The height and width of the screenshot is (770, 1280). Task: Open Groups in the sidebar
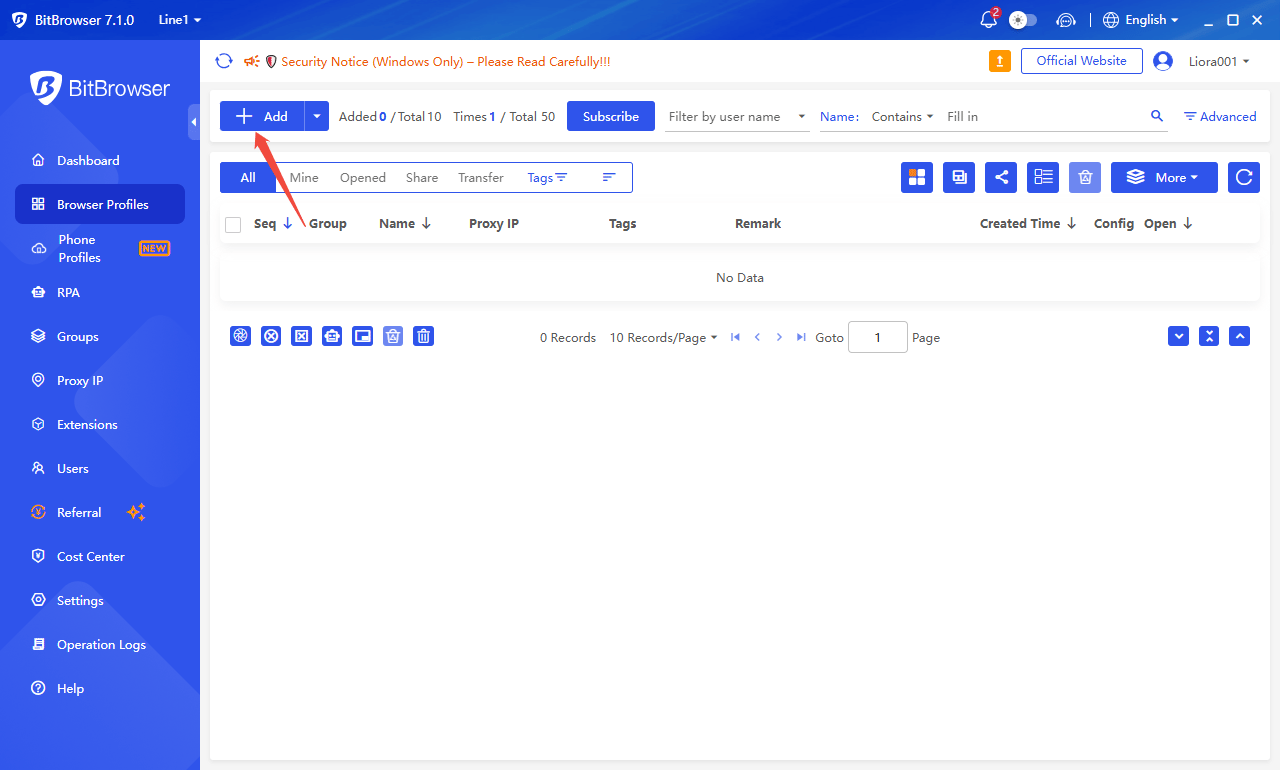point(100,336)
